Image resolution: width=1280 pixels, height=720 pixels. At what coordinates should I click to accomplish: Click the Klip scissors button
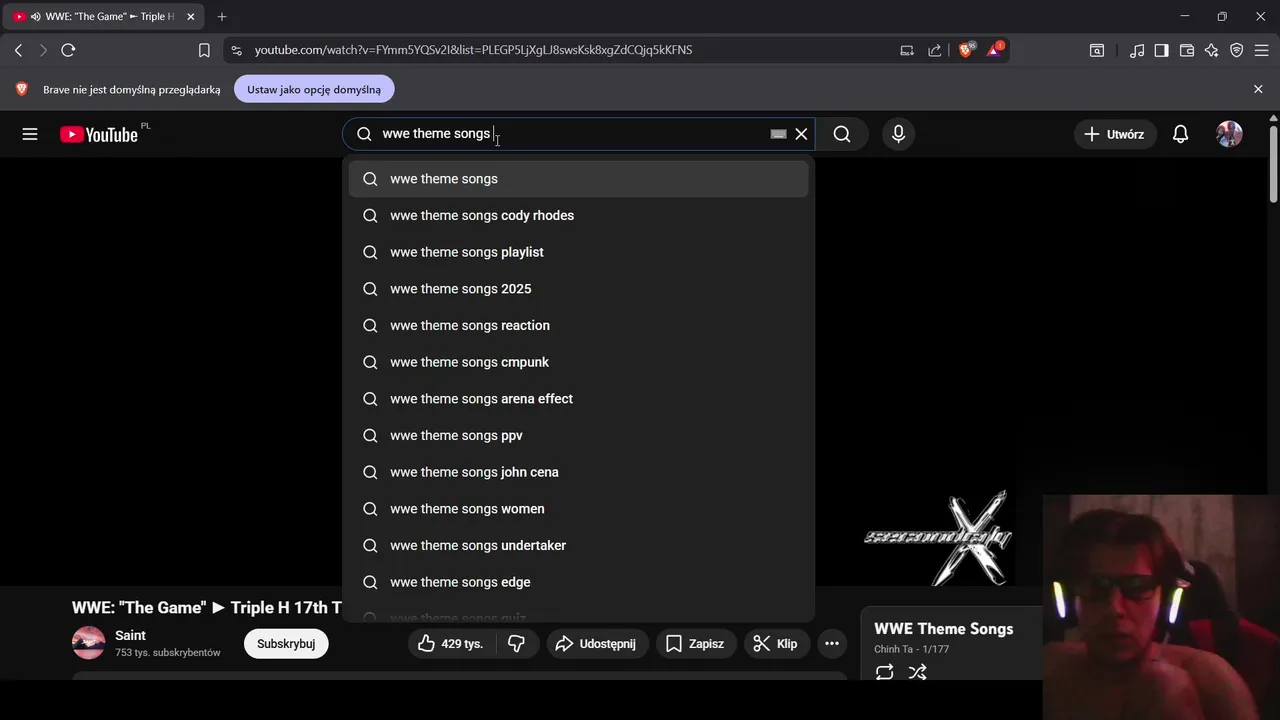776,644
